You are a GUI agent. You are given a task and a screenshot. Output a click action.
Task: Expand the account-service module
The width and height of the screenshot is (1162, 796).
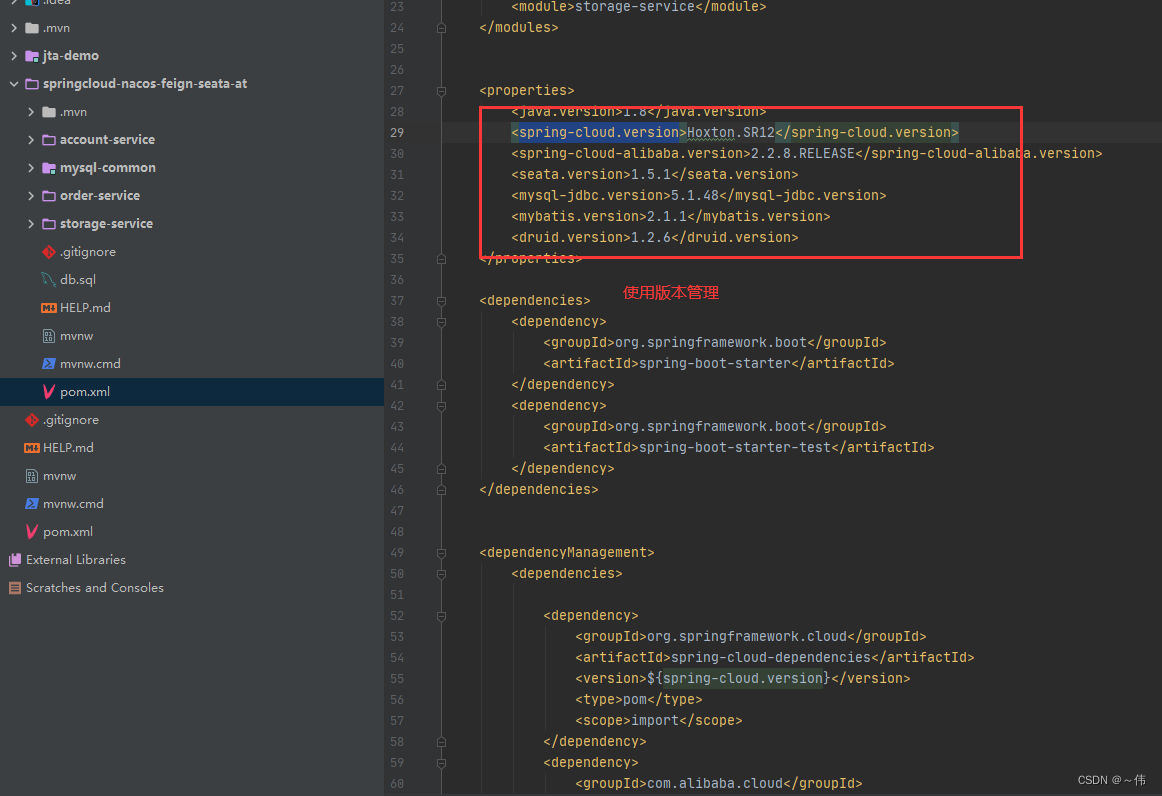coord(31,139)
